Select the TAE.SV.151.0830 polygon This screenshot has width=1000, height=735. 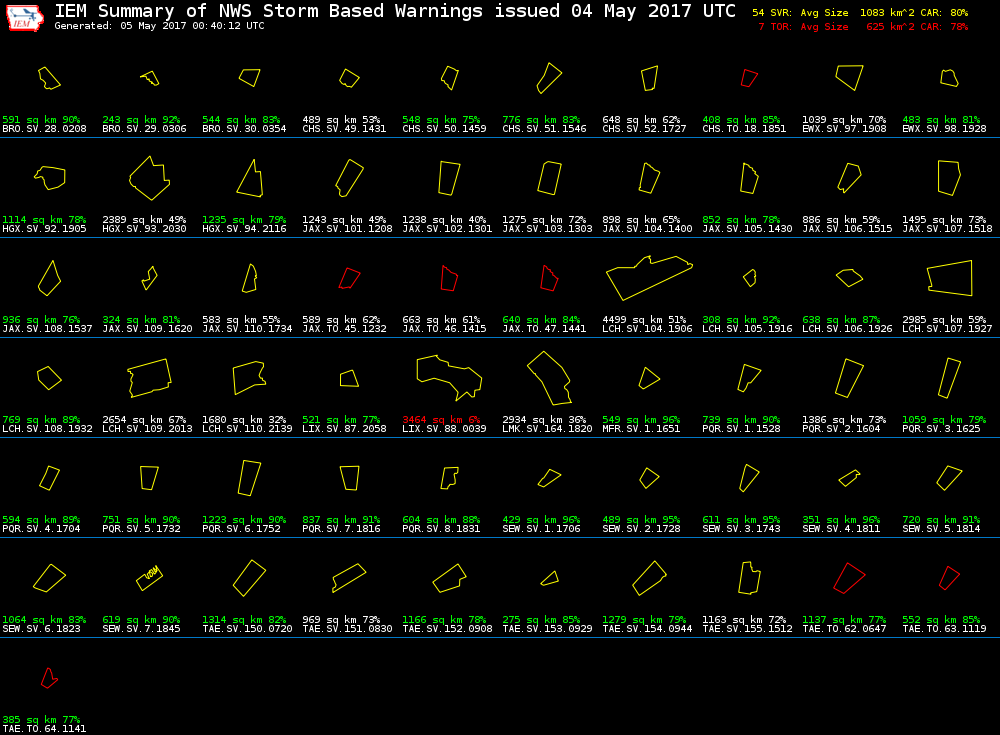click(x=349, y=578)
